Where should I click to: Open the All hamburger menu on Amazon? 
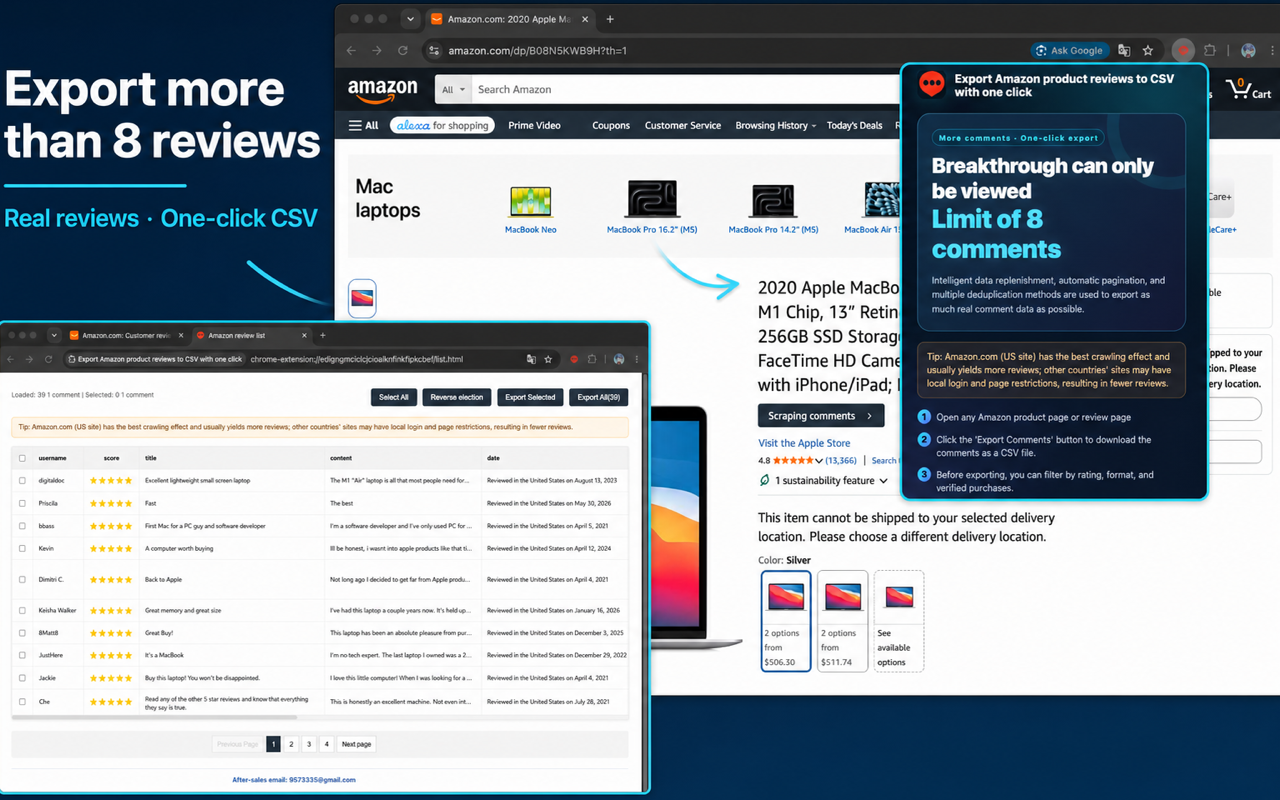(363, 126)
